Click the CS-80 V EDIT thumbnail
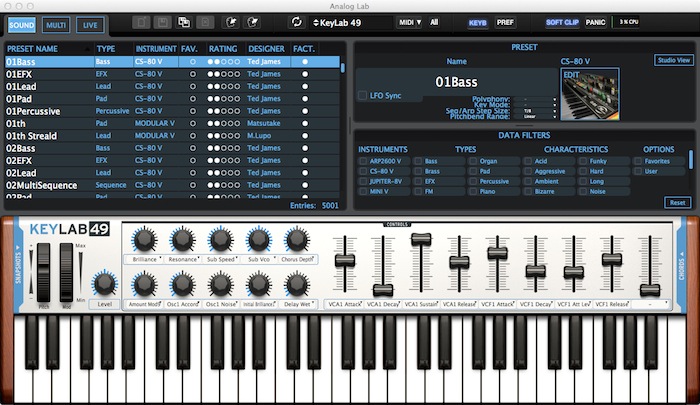 pyautogui.click(x=590, y=94)
